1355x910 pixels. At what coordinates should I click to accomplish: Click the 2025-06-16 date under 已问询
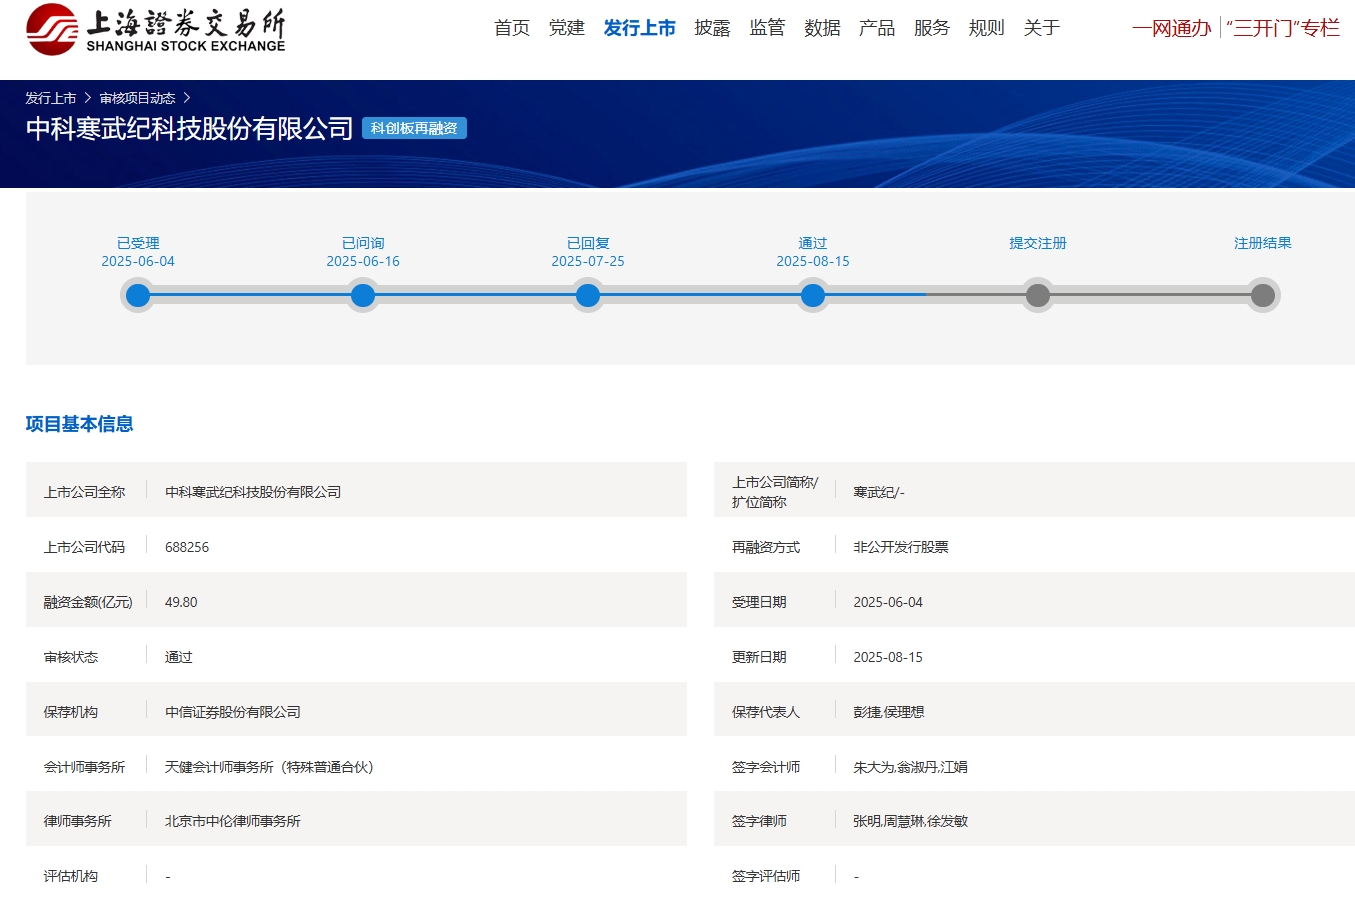pyautogui.click(x=363, y=261)
